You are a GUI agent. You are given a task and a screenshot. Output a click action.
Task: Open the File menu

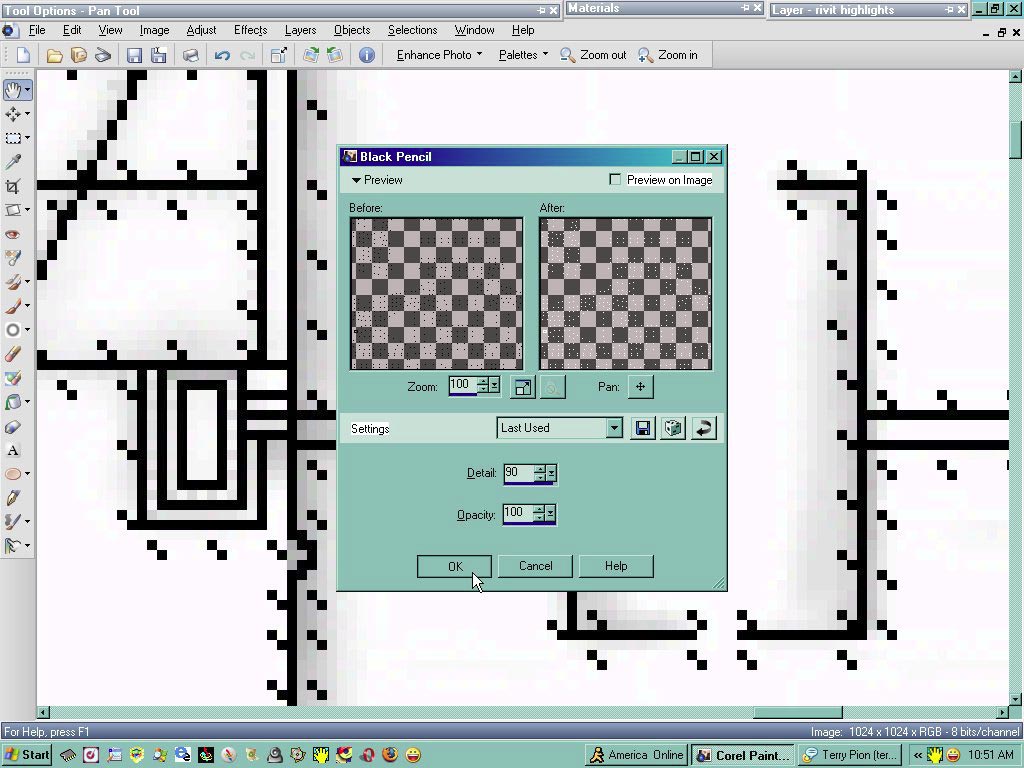[37, 30]
